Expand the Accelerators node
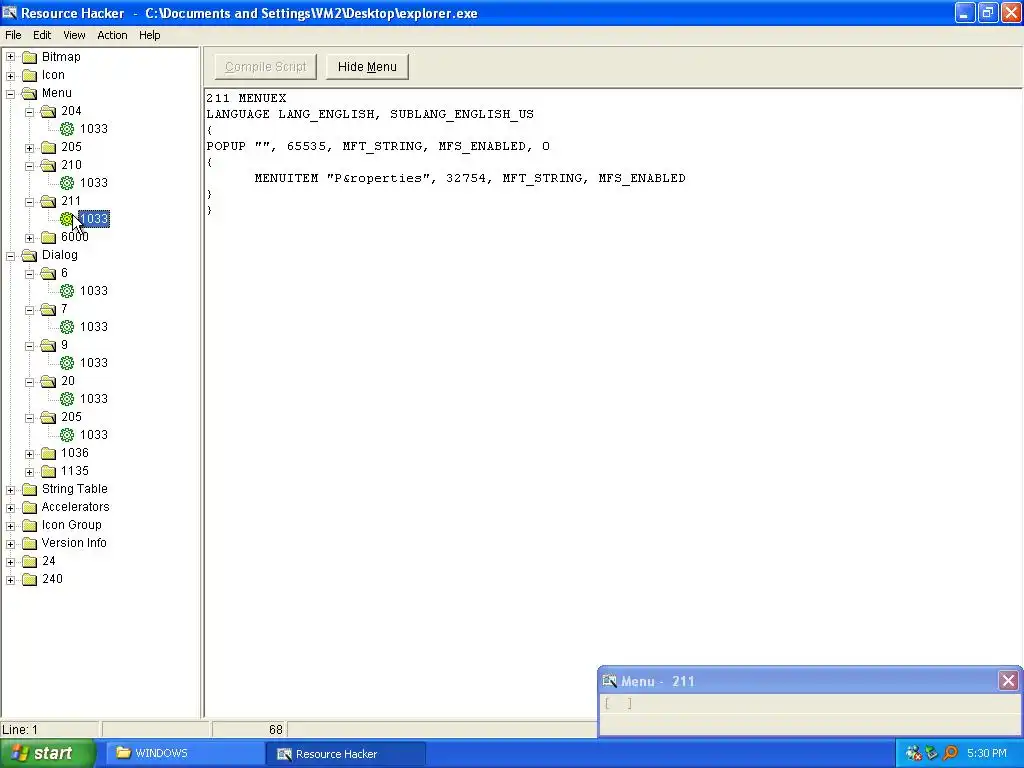 point(10,507)
